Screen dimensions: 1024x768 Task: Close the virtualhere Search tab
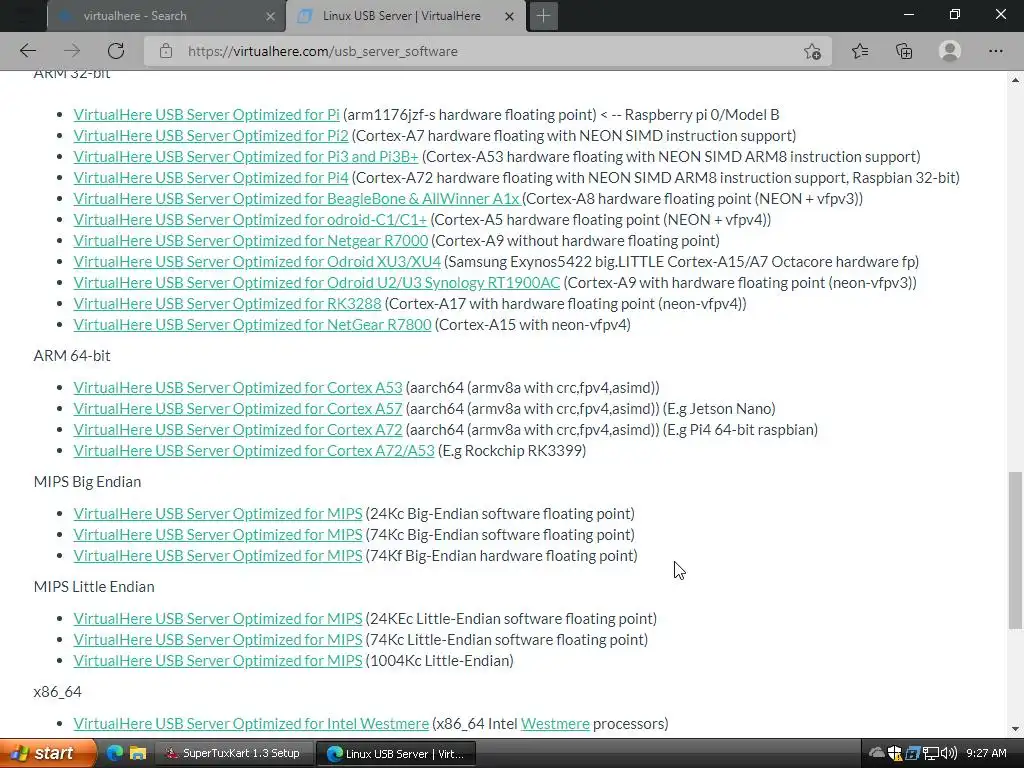[270, 16]
